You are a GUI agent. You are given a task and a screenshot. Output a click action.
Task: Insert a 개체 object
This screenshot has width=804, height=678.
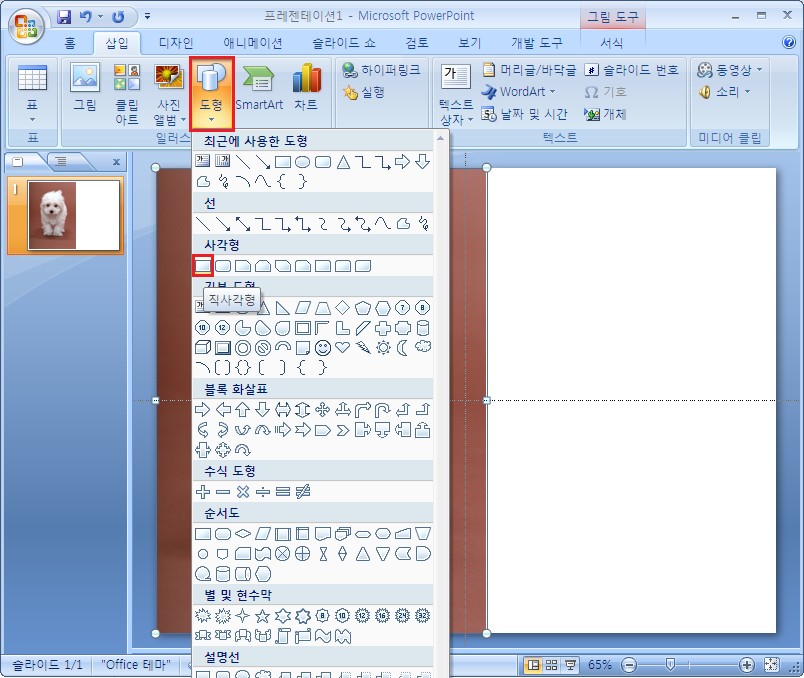click(x=606, y=114)
